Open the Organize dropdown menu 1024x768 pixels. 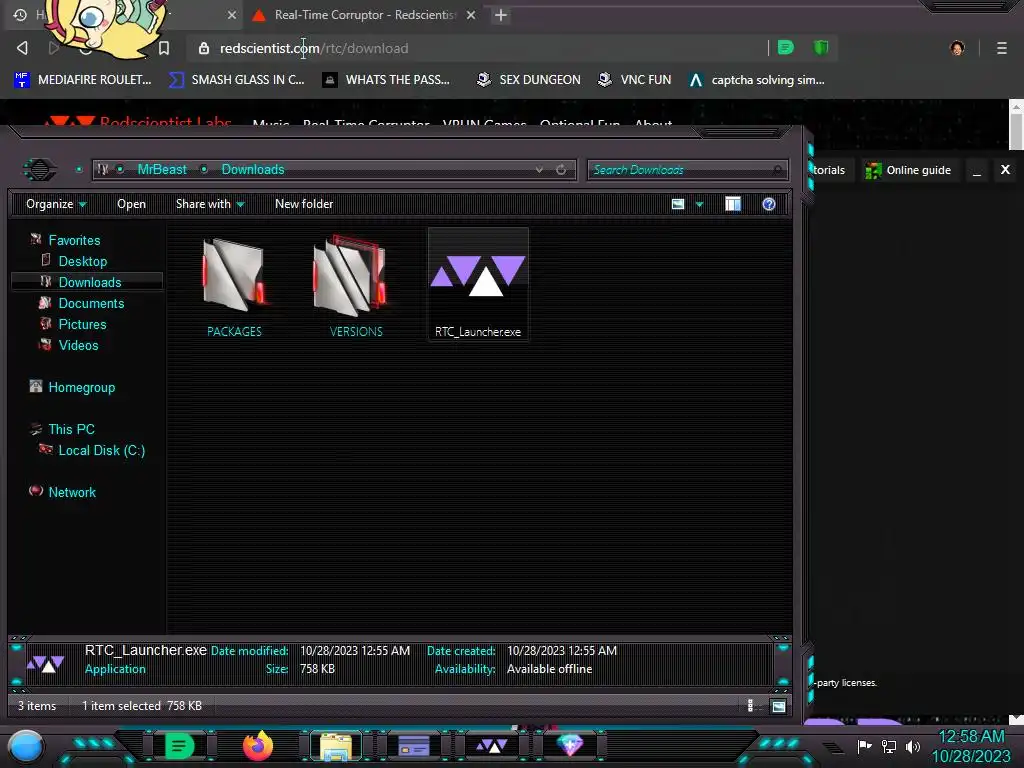[56, 204]
